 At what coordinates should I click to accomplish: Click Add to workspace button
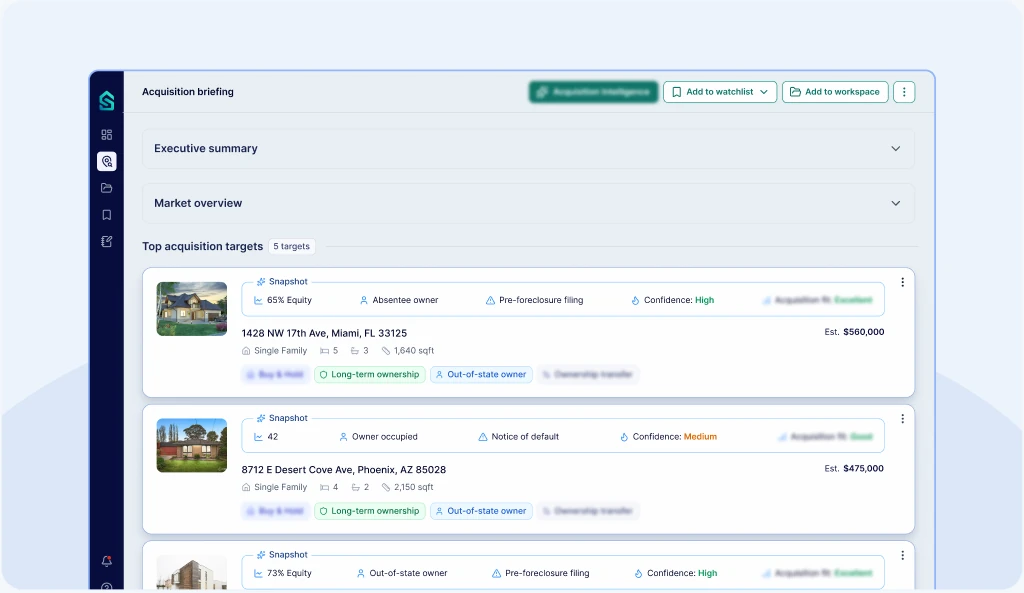point(835,92)
